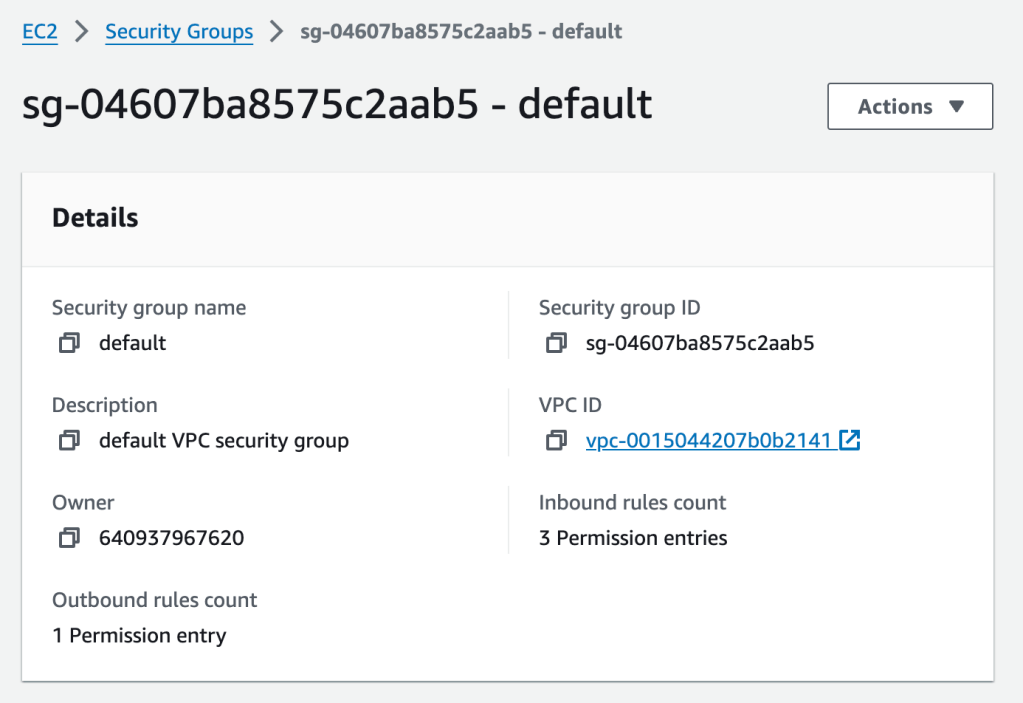
Task: Click the Outbound rules count label
Action: [155, 600]
